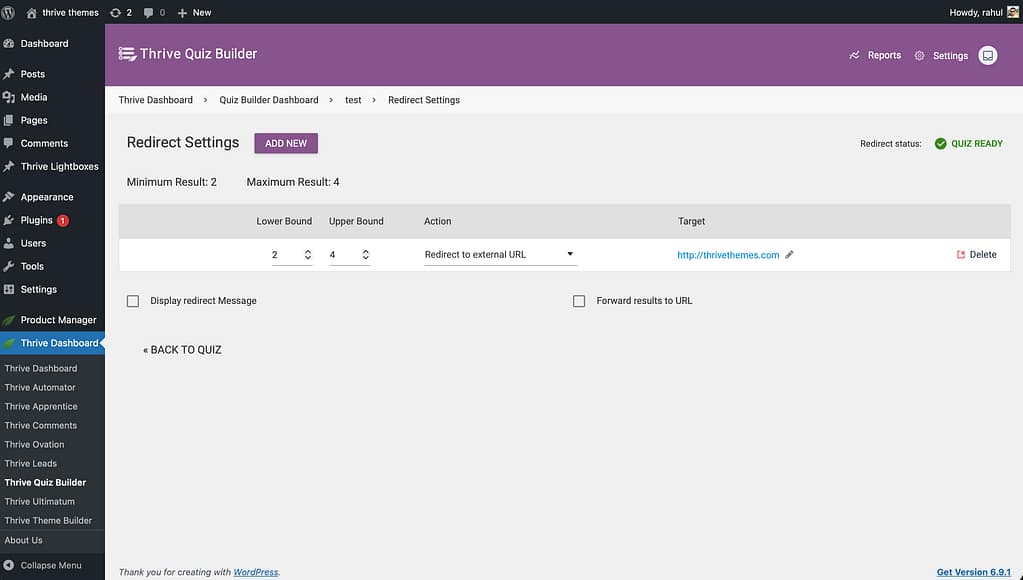This screenshot has width=1023, height=580.
Task: Adjust the Upper Bound stepper arrows
Action: coord(365,255)
